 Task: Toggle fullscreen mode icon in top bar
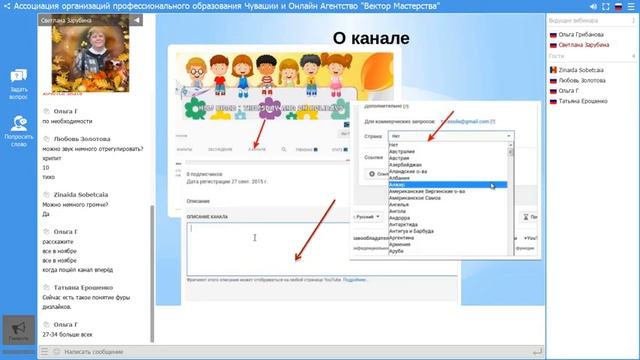pos(606,7)
